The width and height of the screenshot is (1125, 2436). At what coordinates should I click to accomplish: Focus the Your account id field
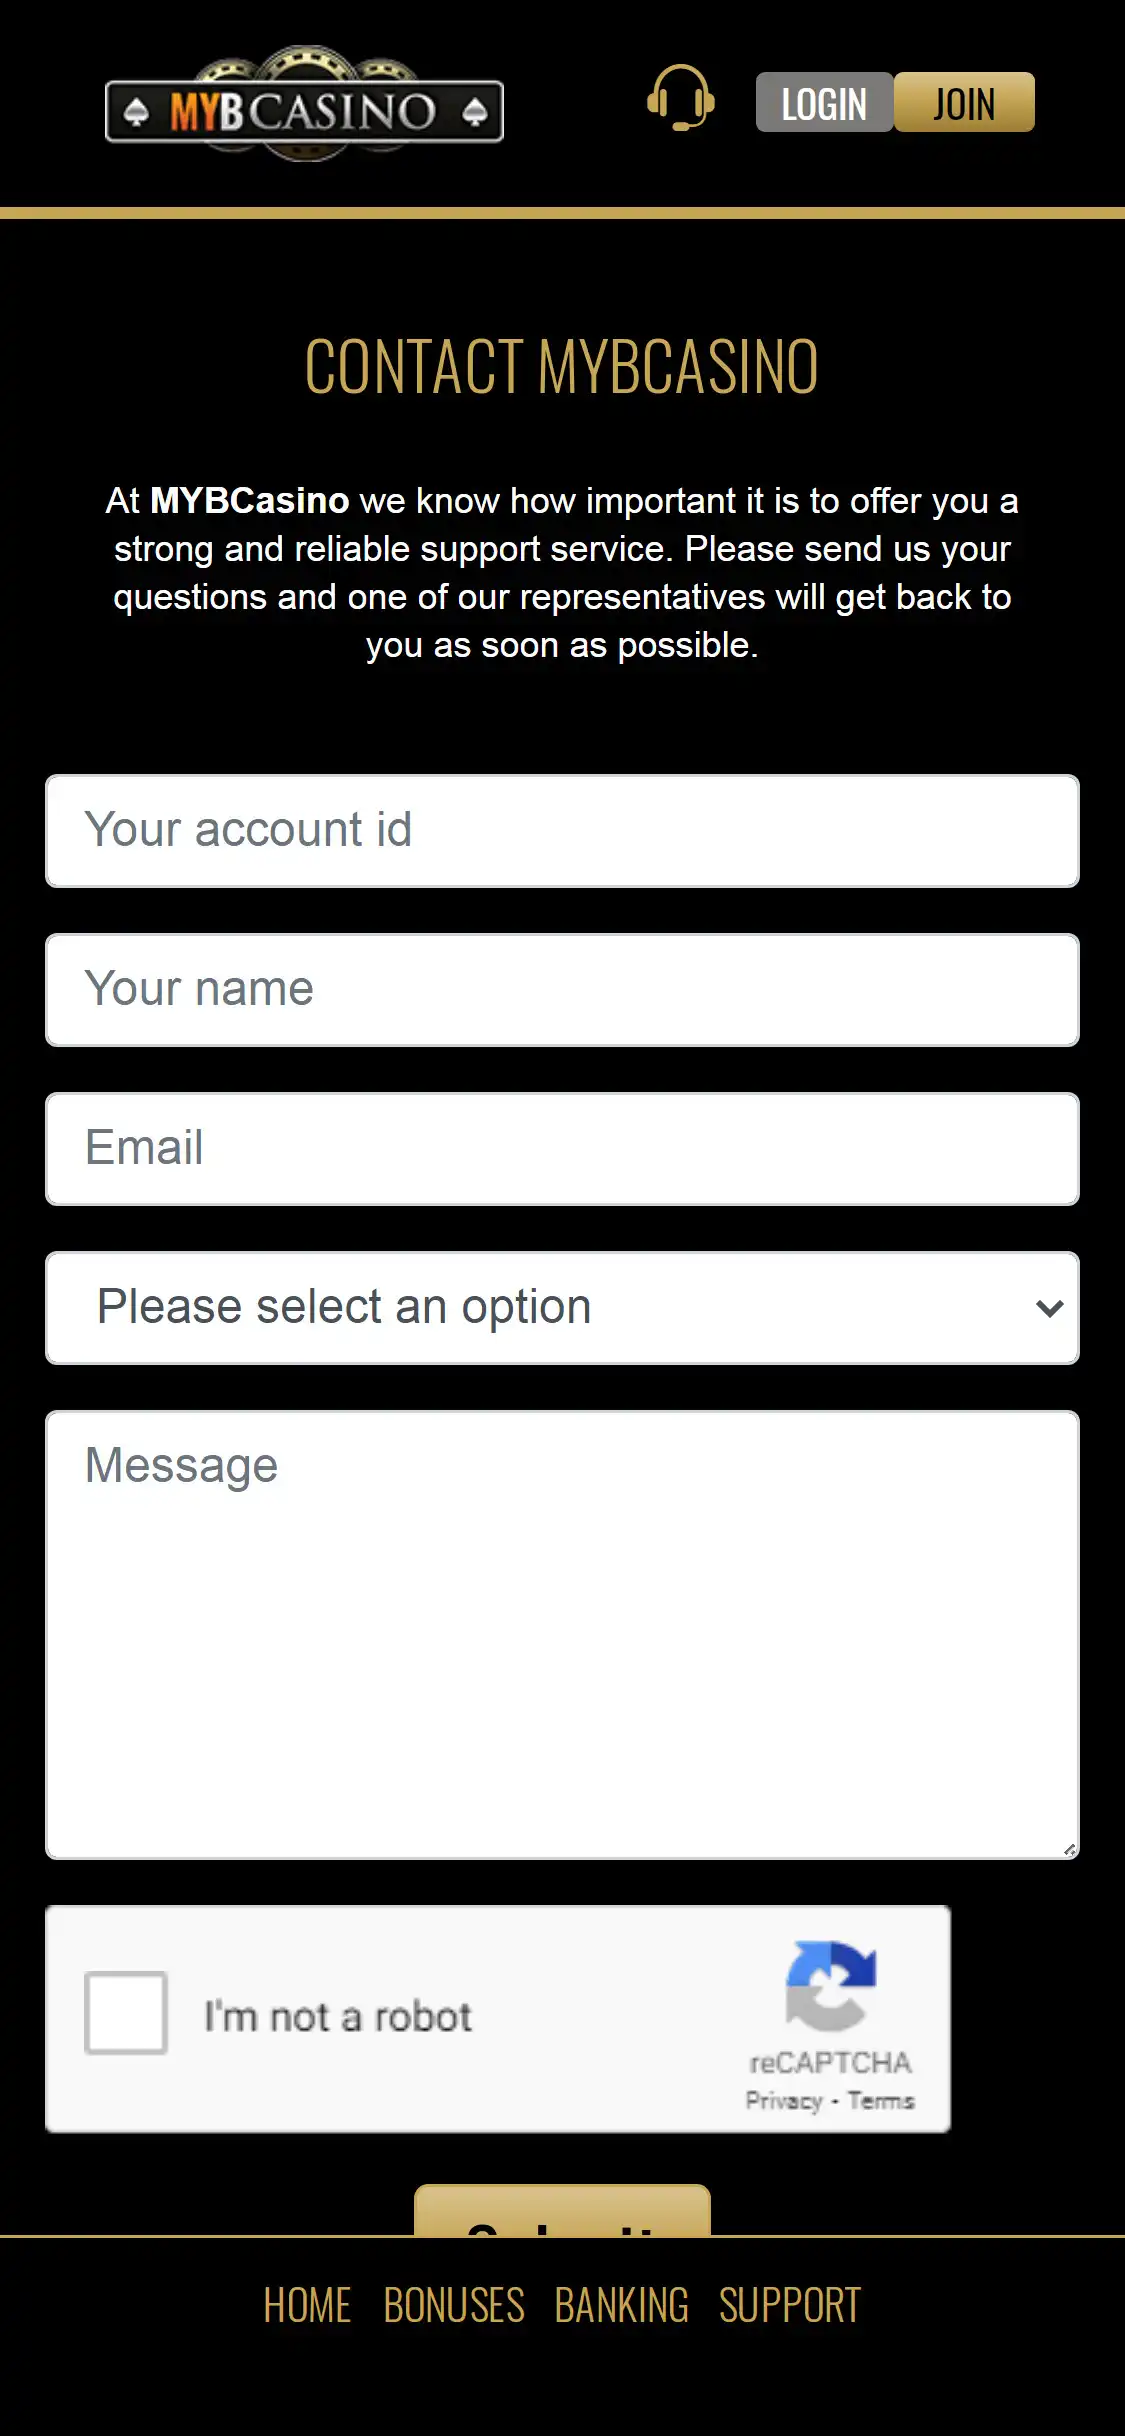click(x=562, y=831)
